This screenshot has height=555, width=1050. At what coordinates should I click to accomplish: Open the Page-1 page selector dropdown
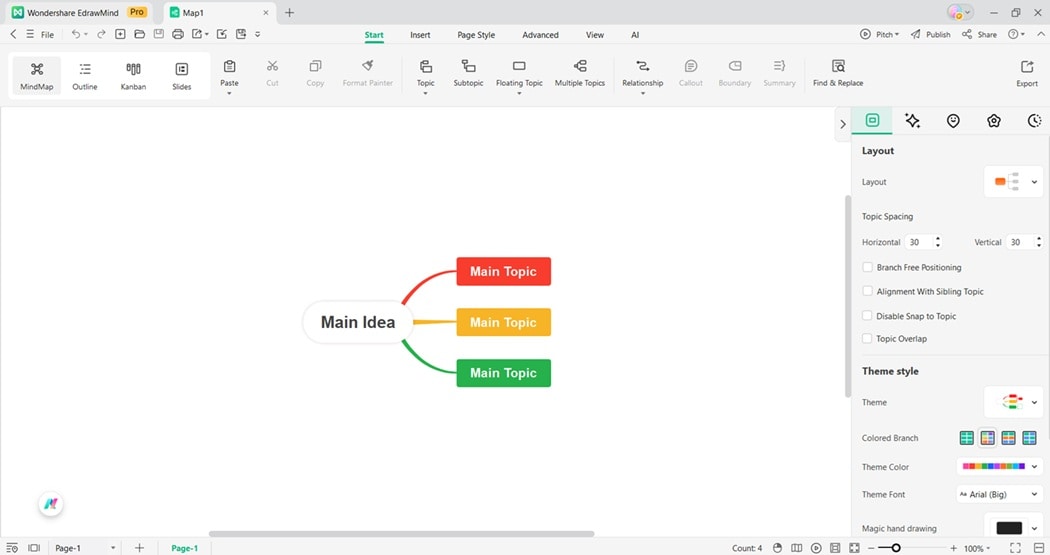coord(84,548)
